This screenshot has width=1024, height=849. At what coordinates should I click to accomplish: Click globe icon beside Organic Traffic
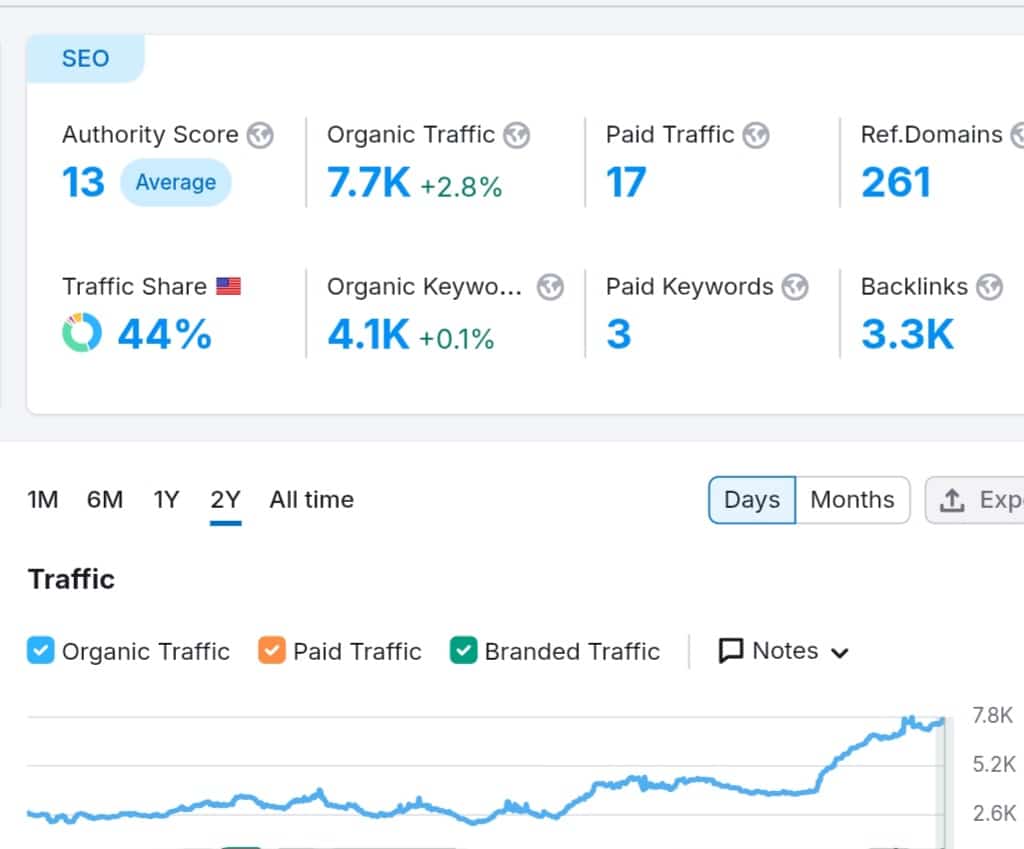tap(516, 135)
